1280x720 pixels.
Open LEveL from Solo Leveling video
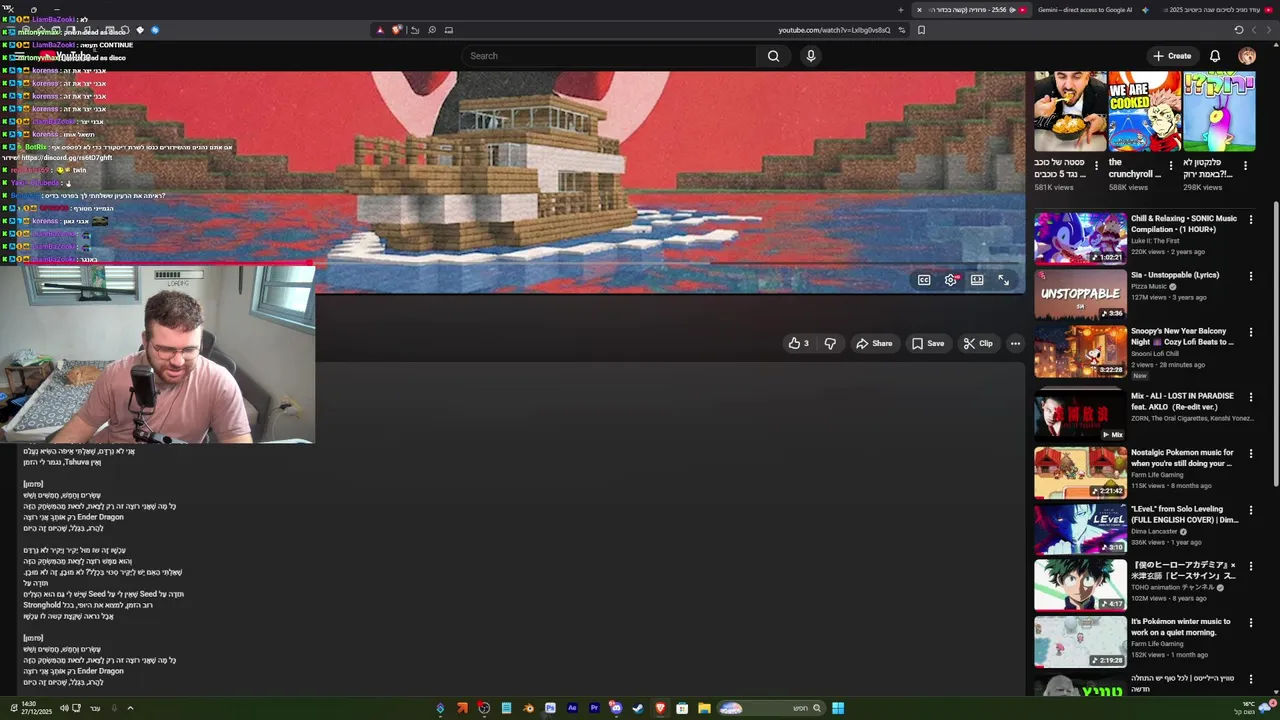(x=1080, y=528)
